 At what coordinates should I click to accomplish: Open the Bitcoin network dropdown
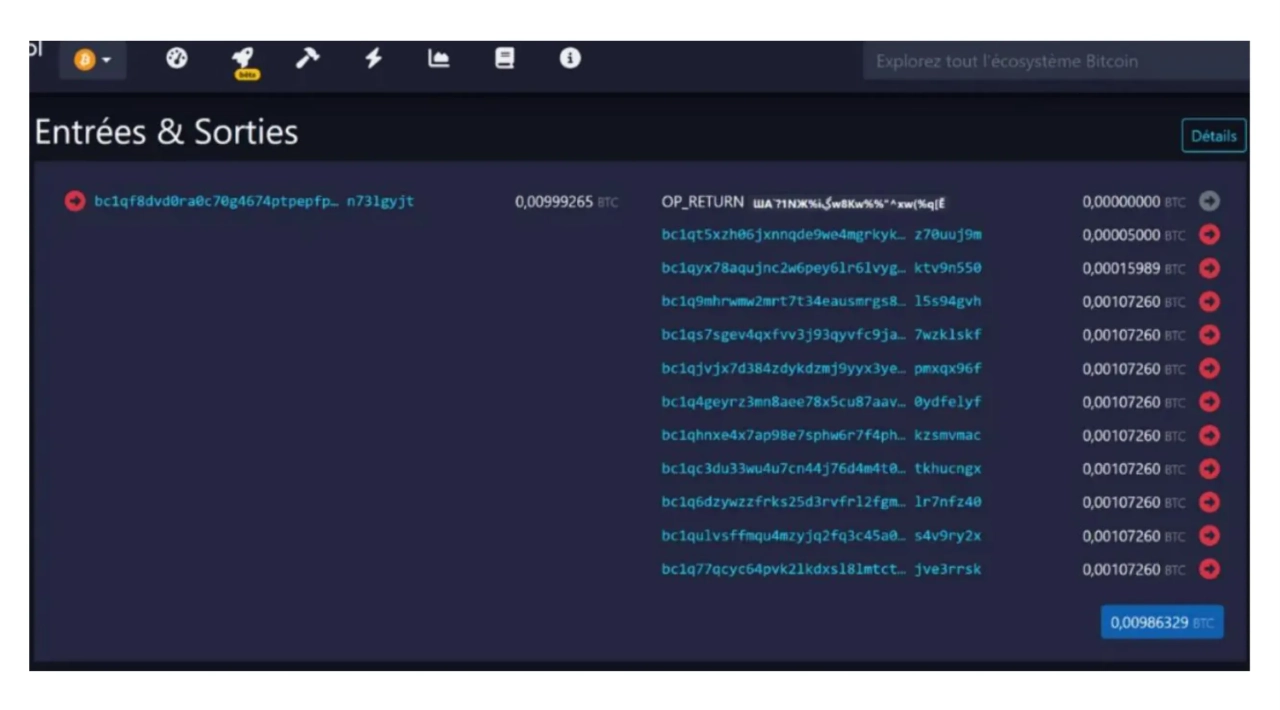point(92,61)
